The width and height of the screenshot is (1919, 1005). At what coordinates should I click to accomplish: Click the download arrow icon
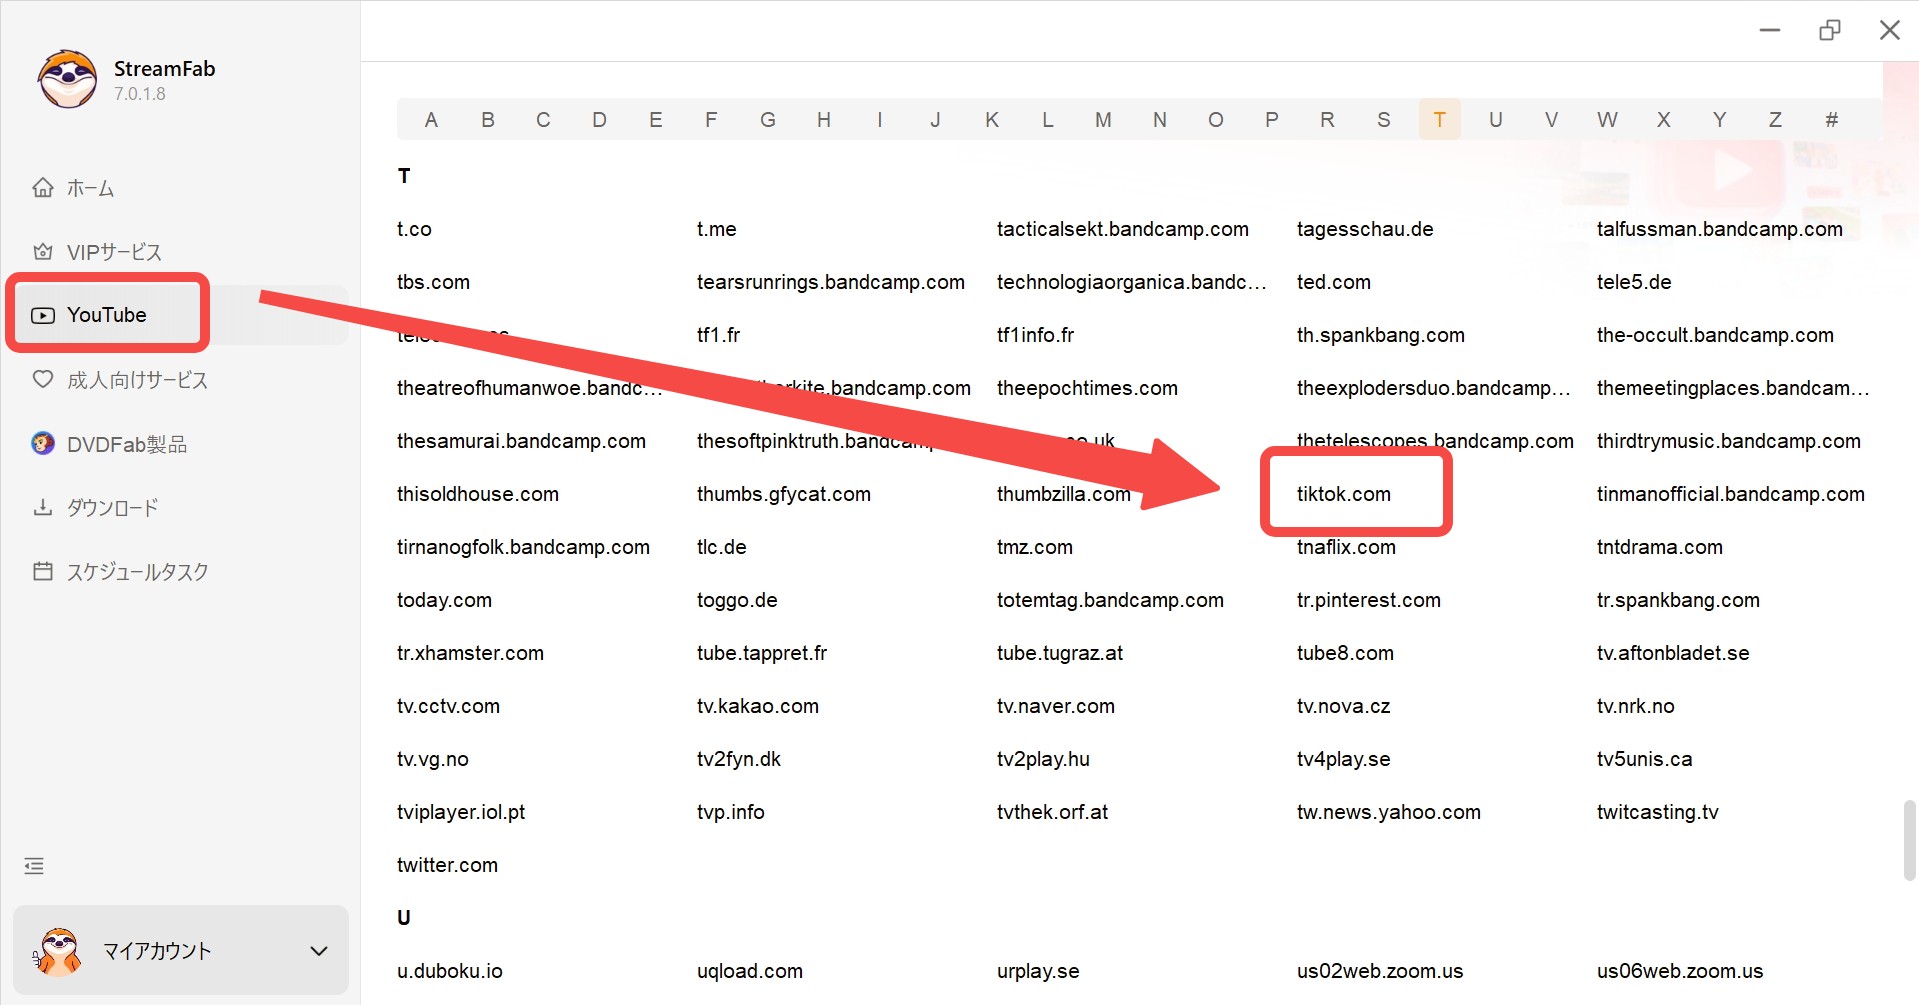point(43,507)
